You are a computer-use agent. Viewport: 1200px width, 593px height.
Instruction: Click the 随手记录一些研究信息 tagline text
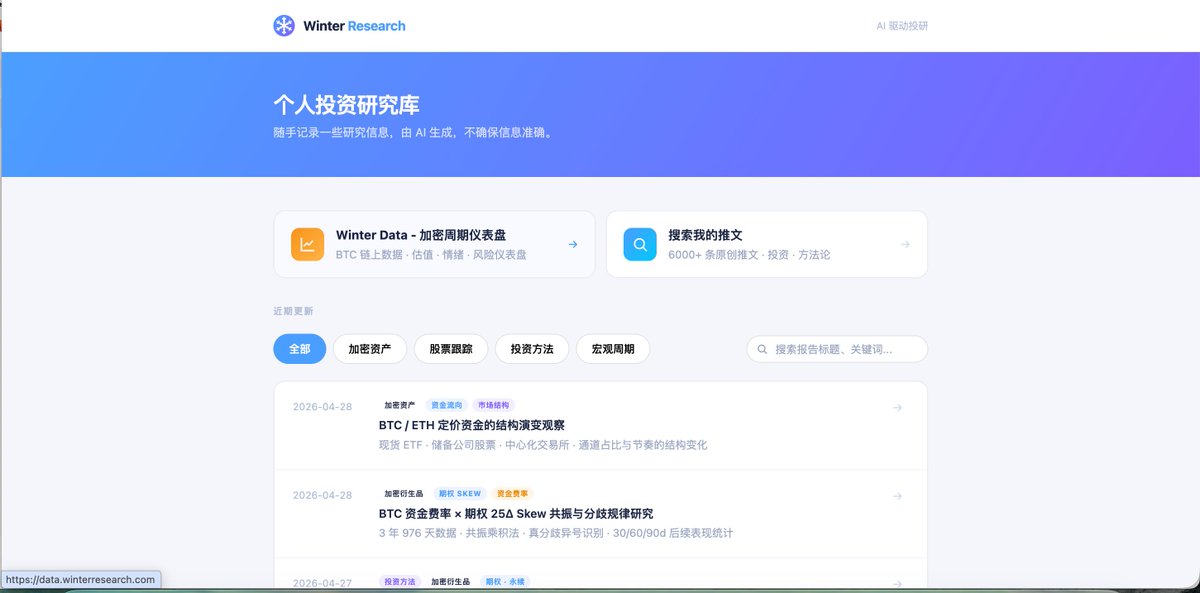[x=413, y=132]
